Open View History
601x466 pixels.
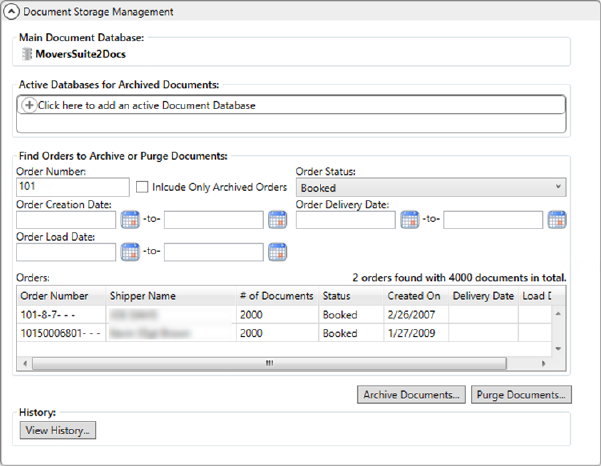point(58,430)
